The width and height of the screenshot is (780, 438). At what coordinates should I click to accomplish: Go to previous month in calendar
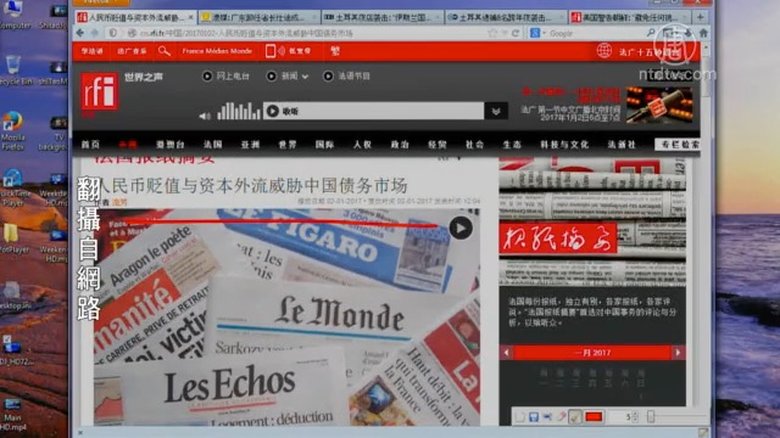[506, 353]
